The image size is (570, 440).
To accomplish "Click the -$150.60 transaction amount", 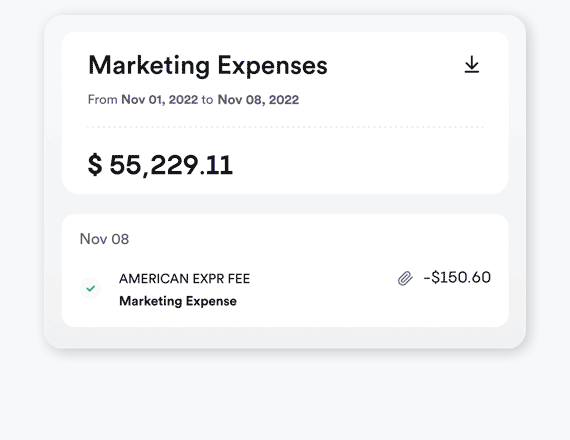I will click(x=457, y=277).
